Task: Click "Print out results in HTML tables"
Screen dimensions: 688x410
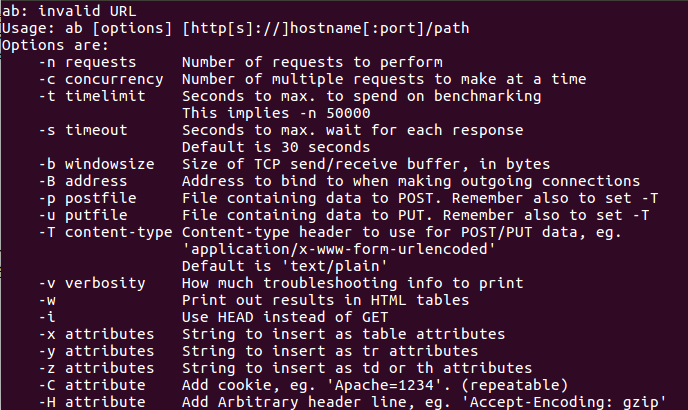Action: pyautogui.click(x=317, y=300)
